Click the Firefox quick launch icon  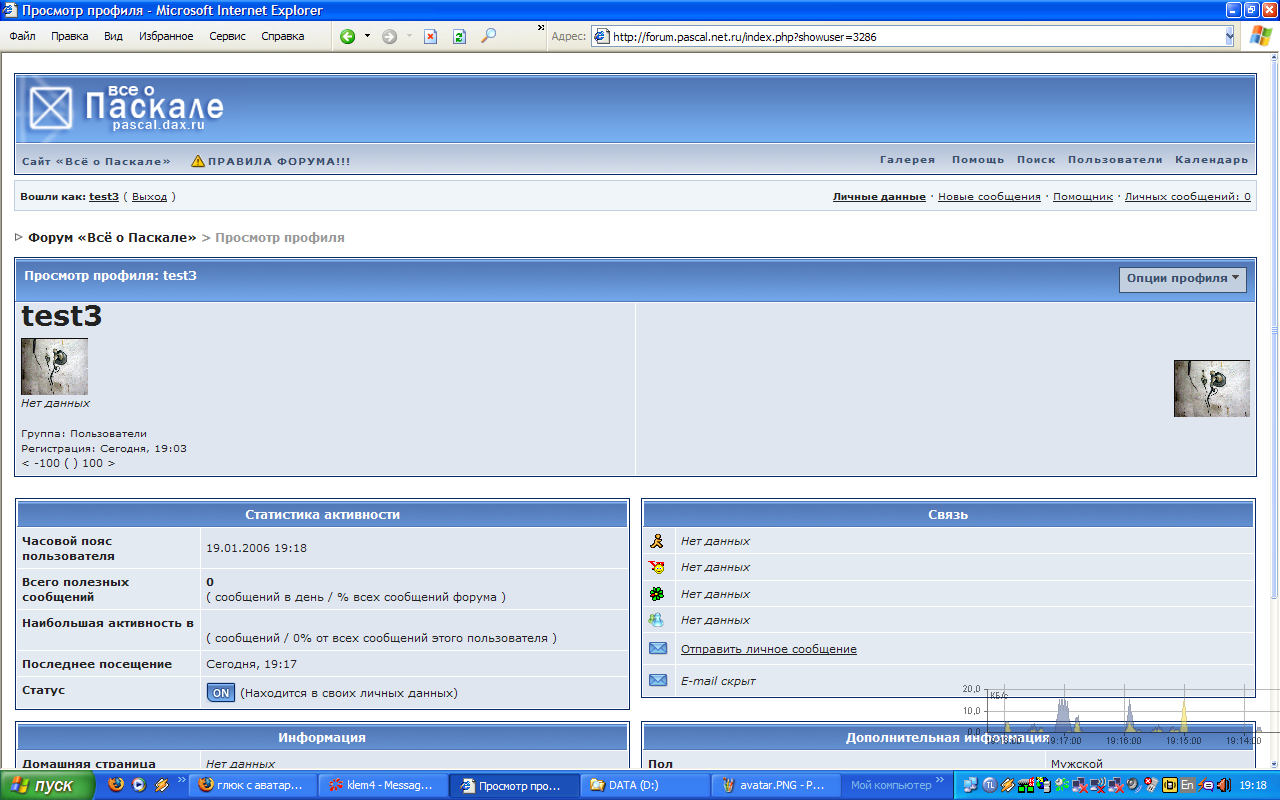(116, 785)
